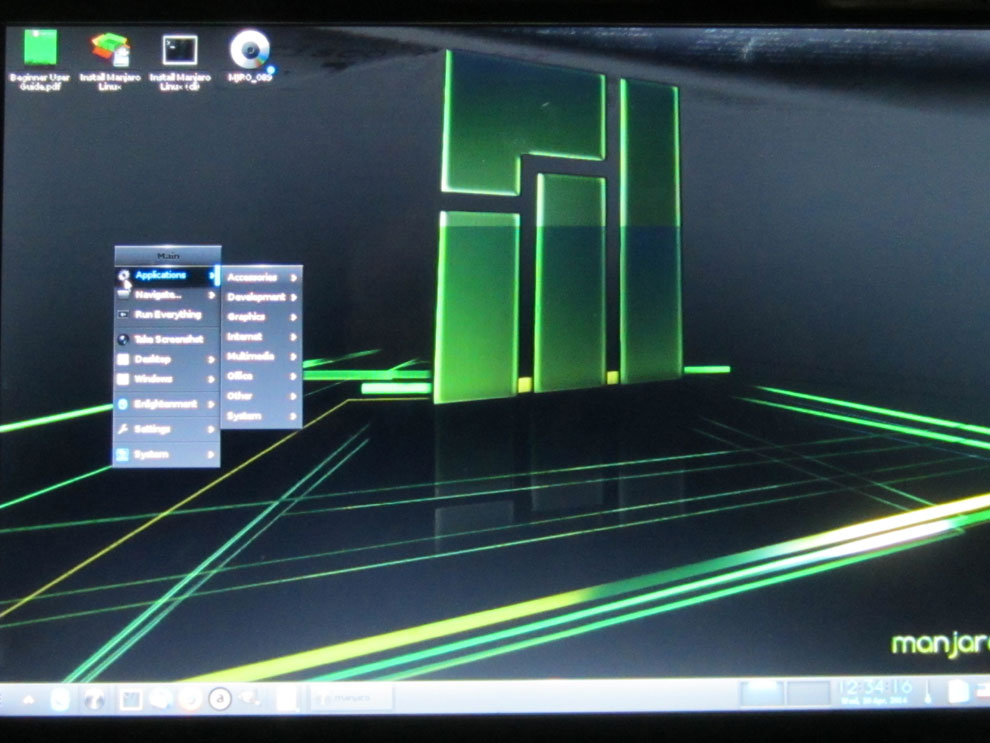Expand the Multimedia category

[261, 356]
